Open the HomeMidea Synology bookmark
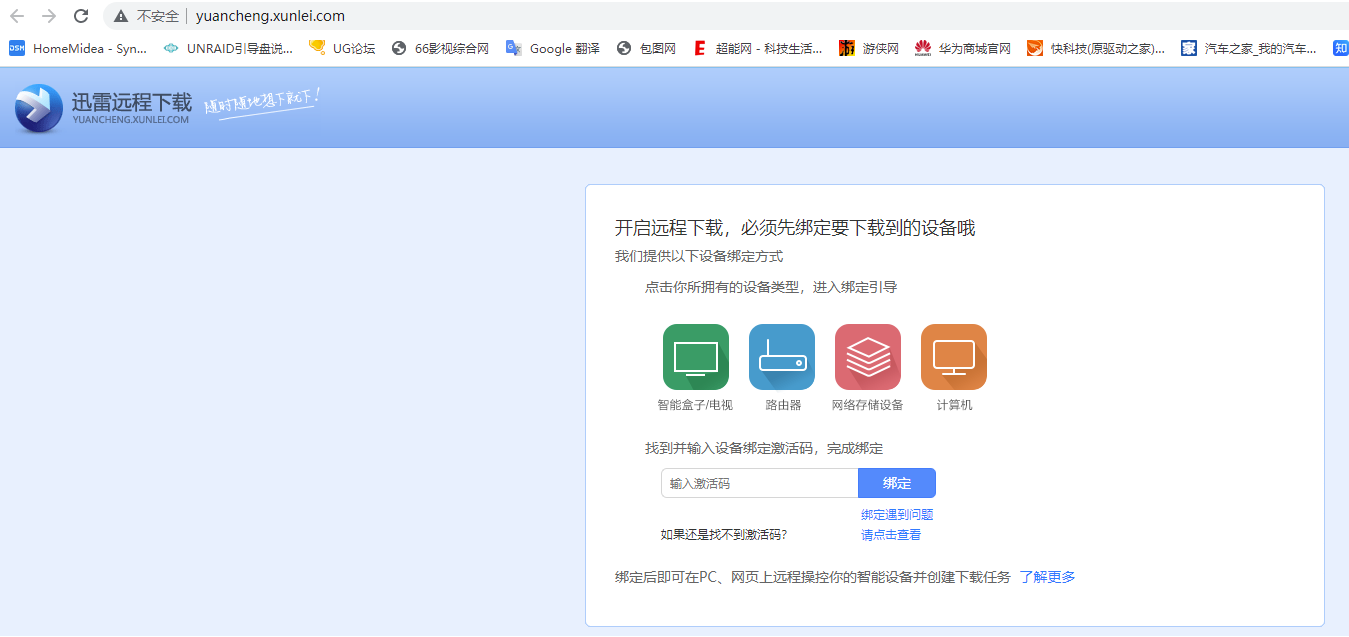 coord(78,48)
